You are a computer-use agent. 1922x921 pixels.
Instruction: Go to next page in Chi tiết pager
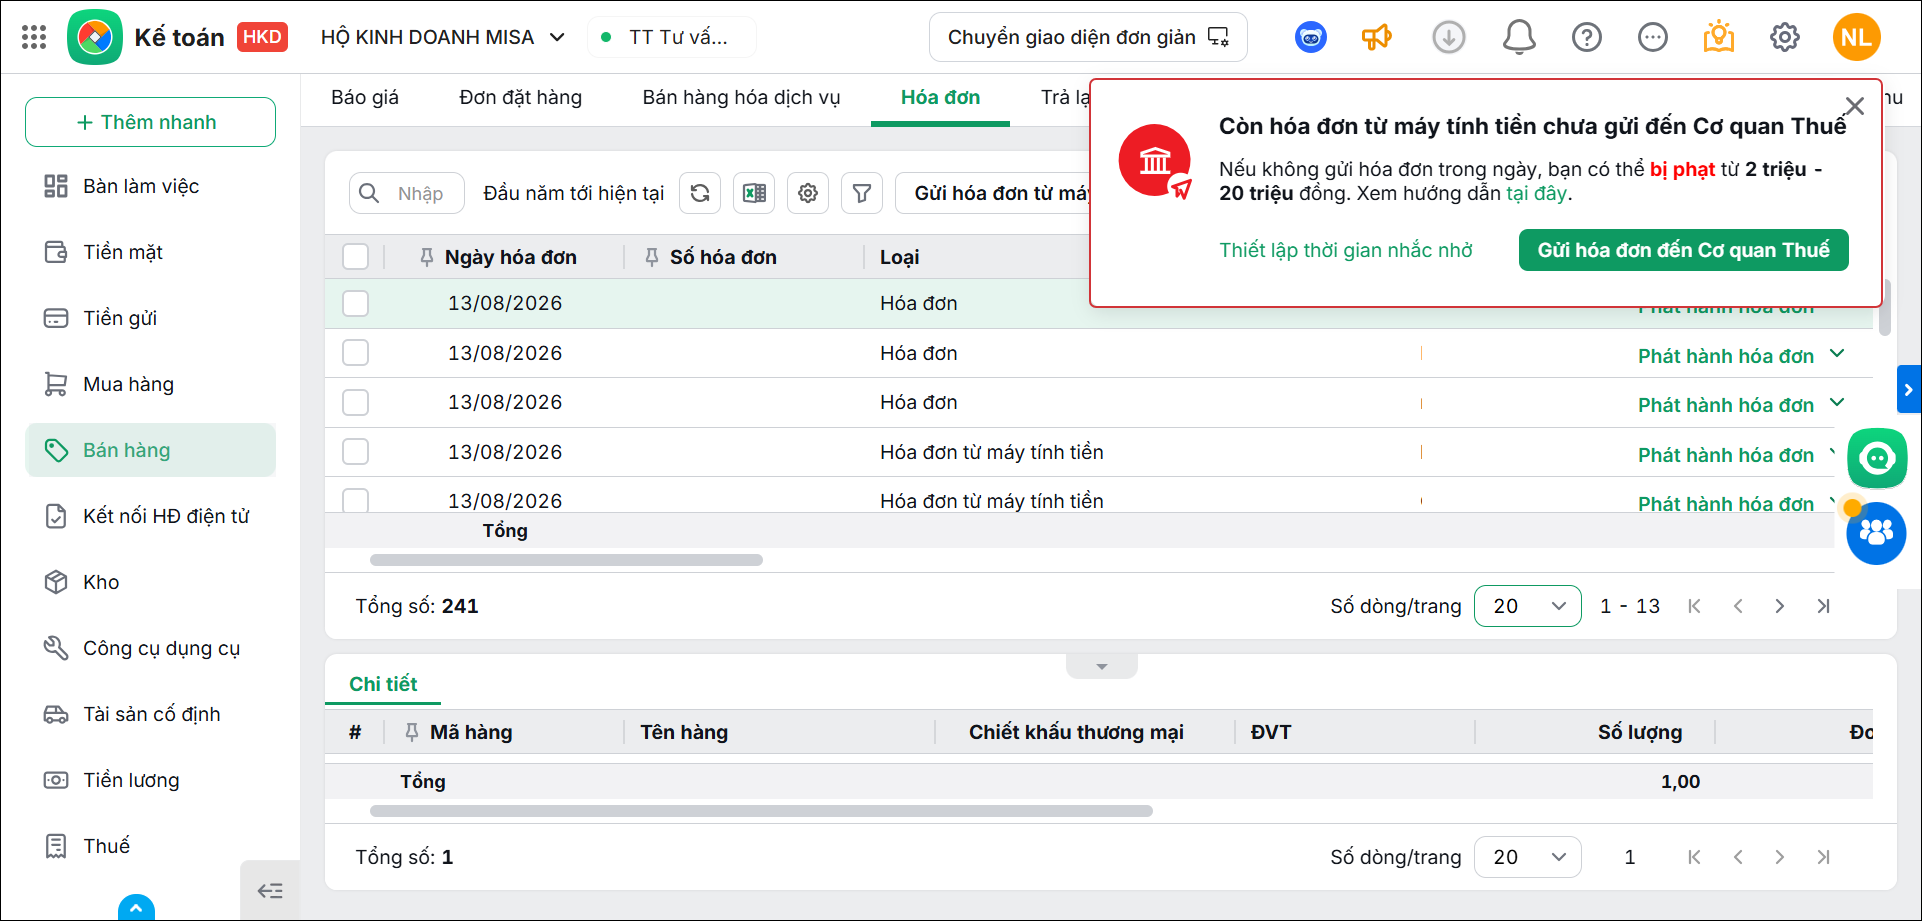point(1780,857)
